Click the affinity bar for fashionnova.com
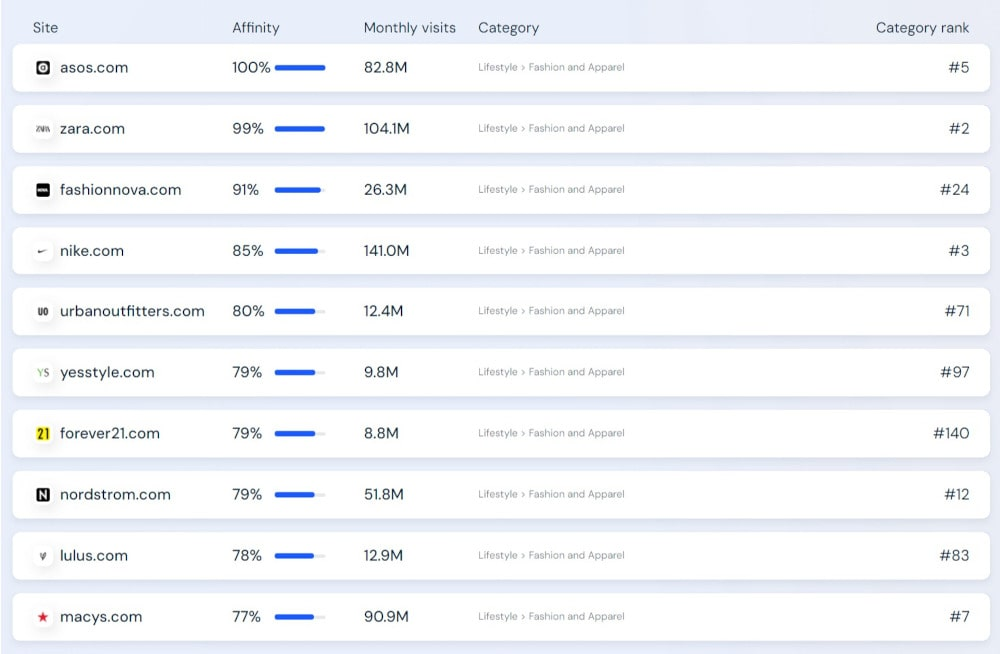The image size is (1000, 654). coord(300,190)
